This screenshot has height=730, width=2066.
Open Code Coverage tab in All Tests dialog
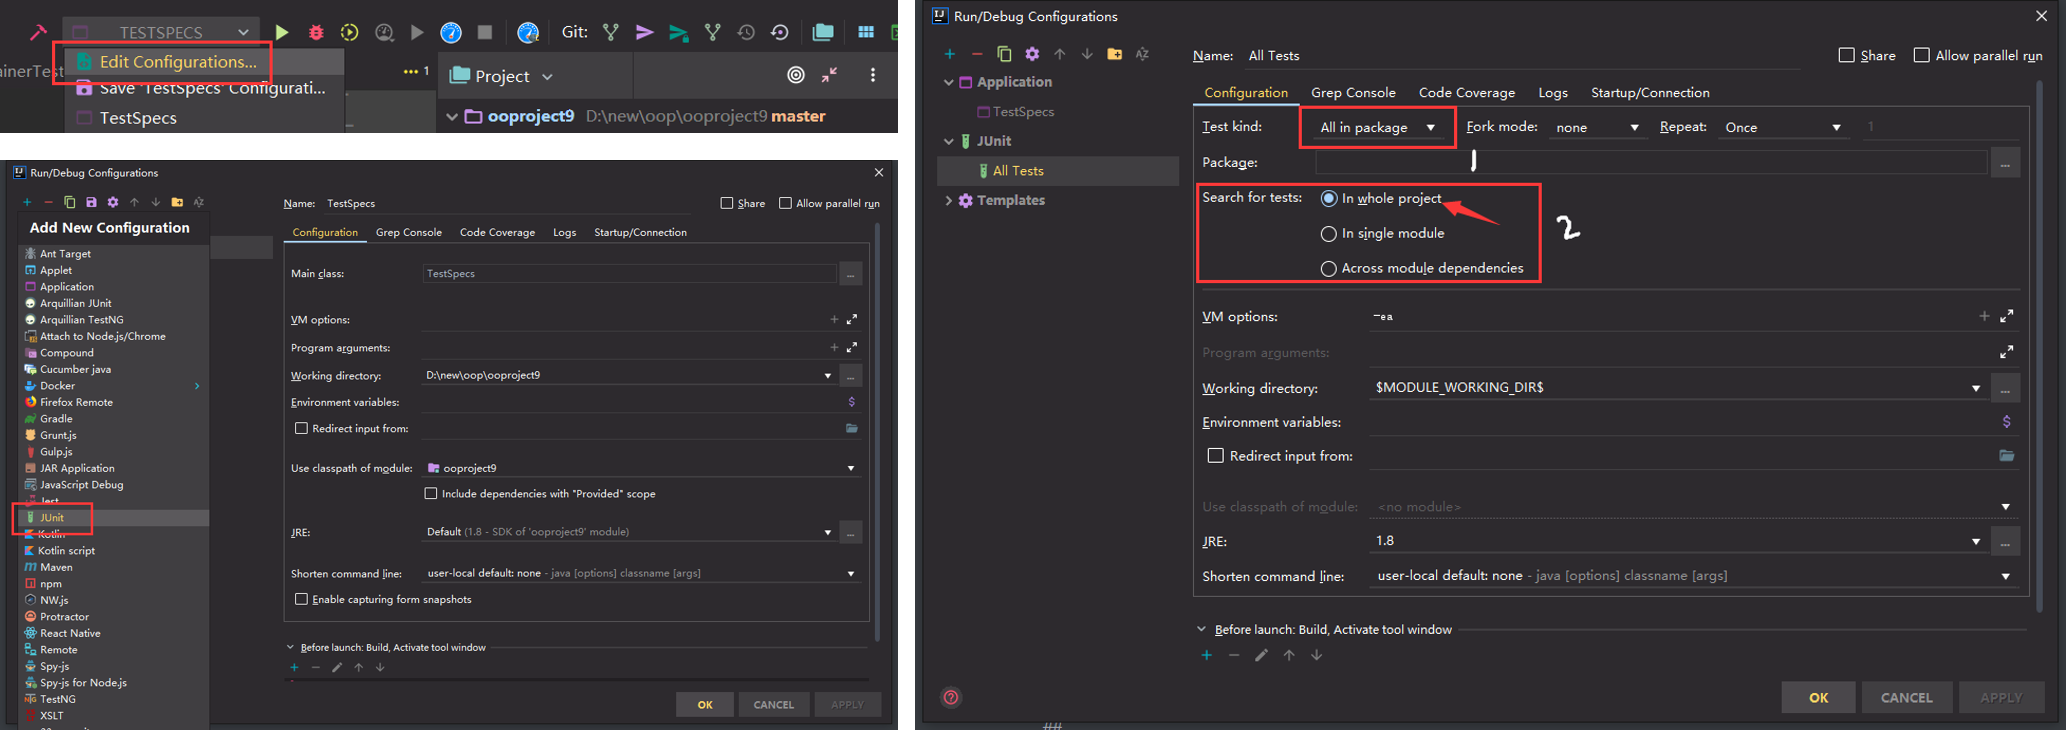(1467, 92)
